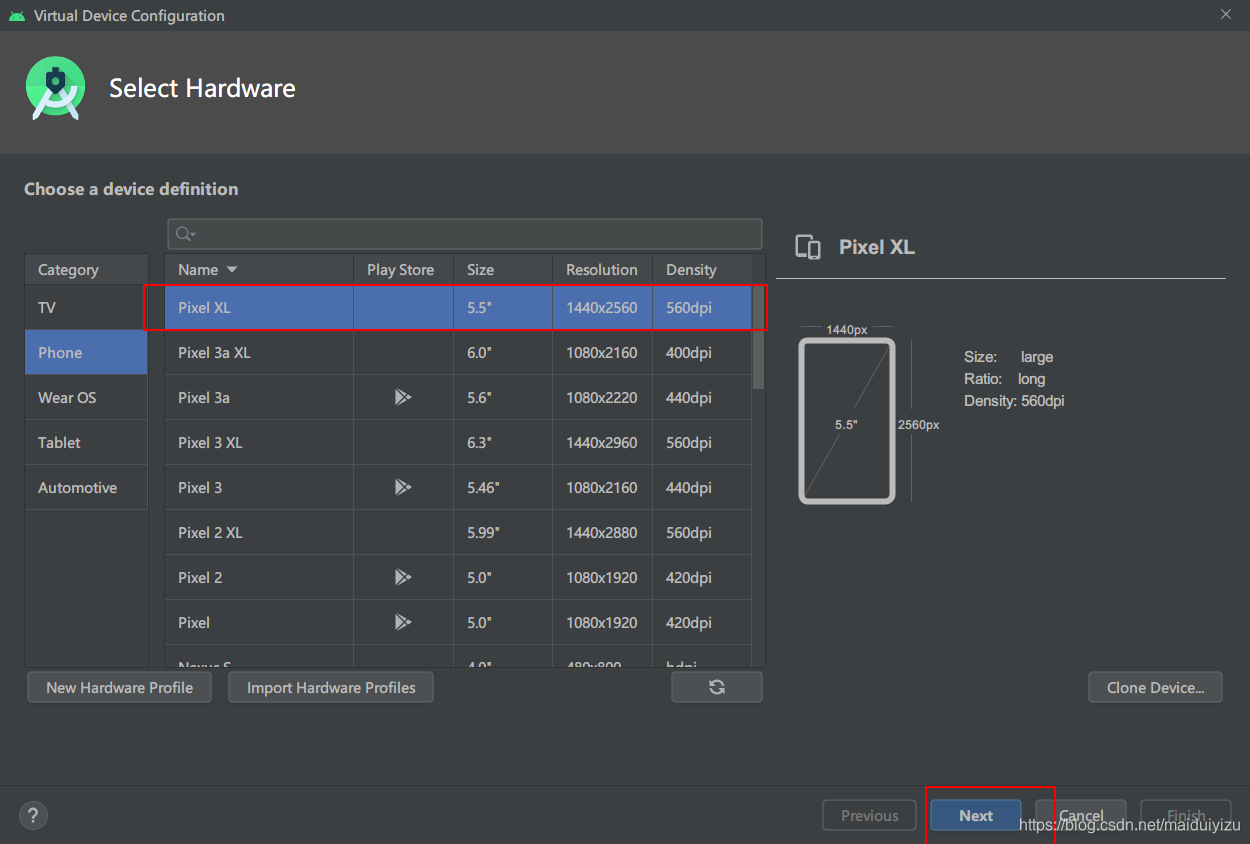The height and width of the screenshot is (844, 1250).
Task: Select the Phone category
Action: [86, 352]
